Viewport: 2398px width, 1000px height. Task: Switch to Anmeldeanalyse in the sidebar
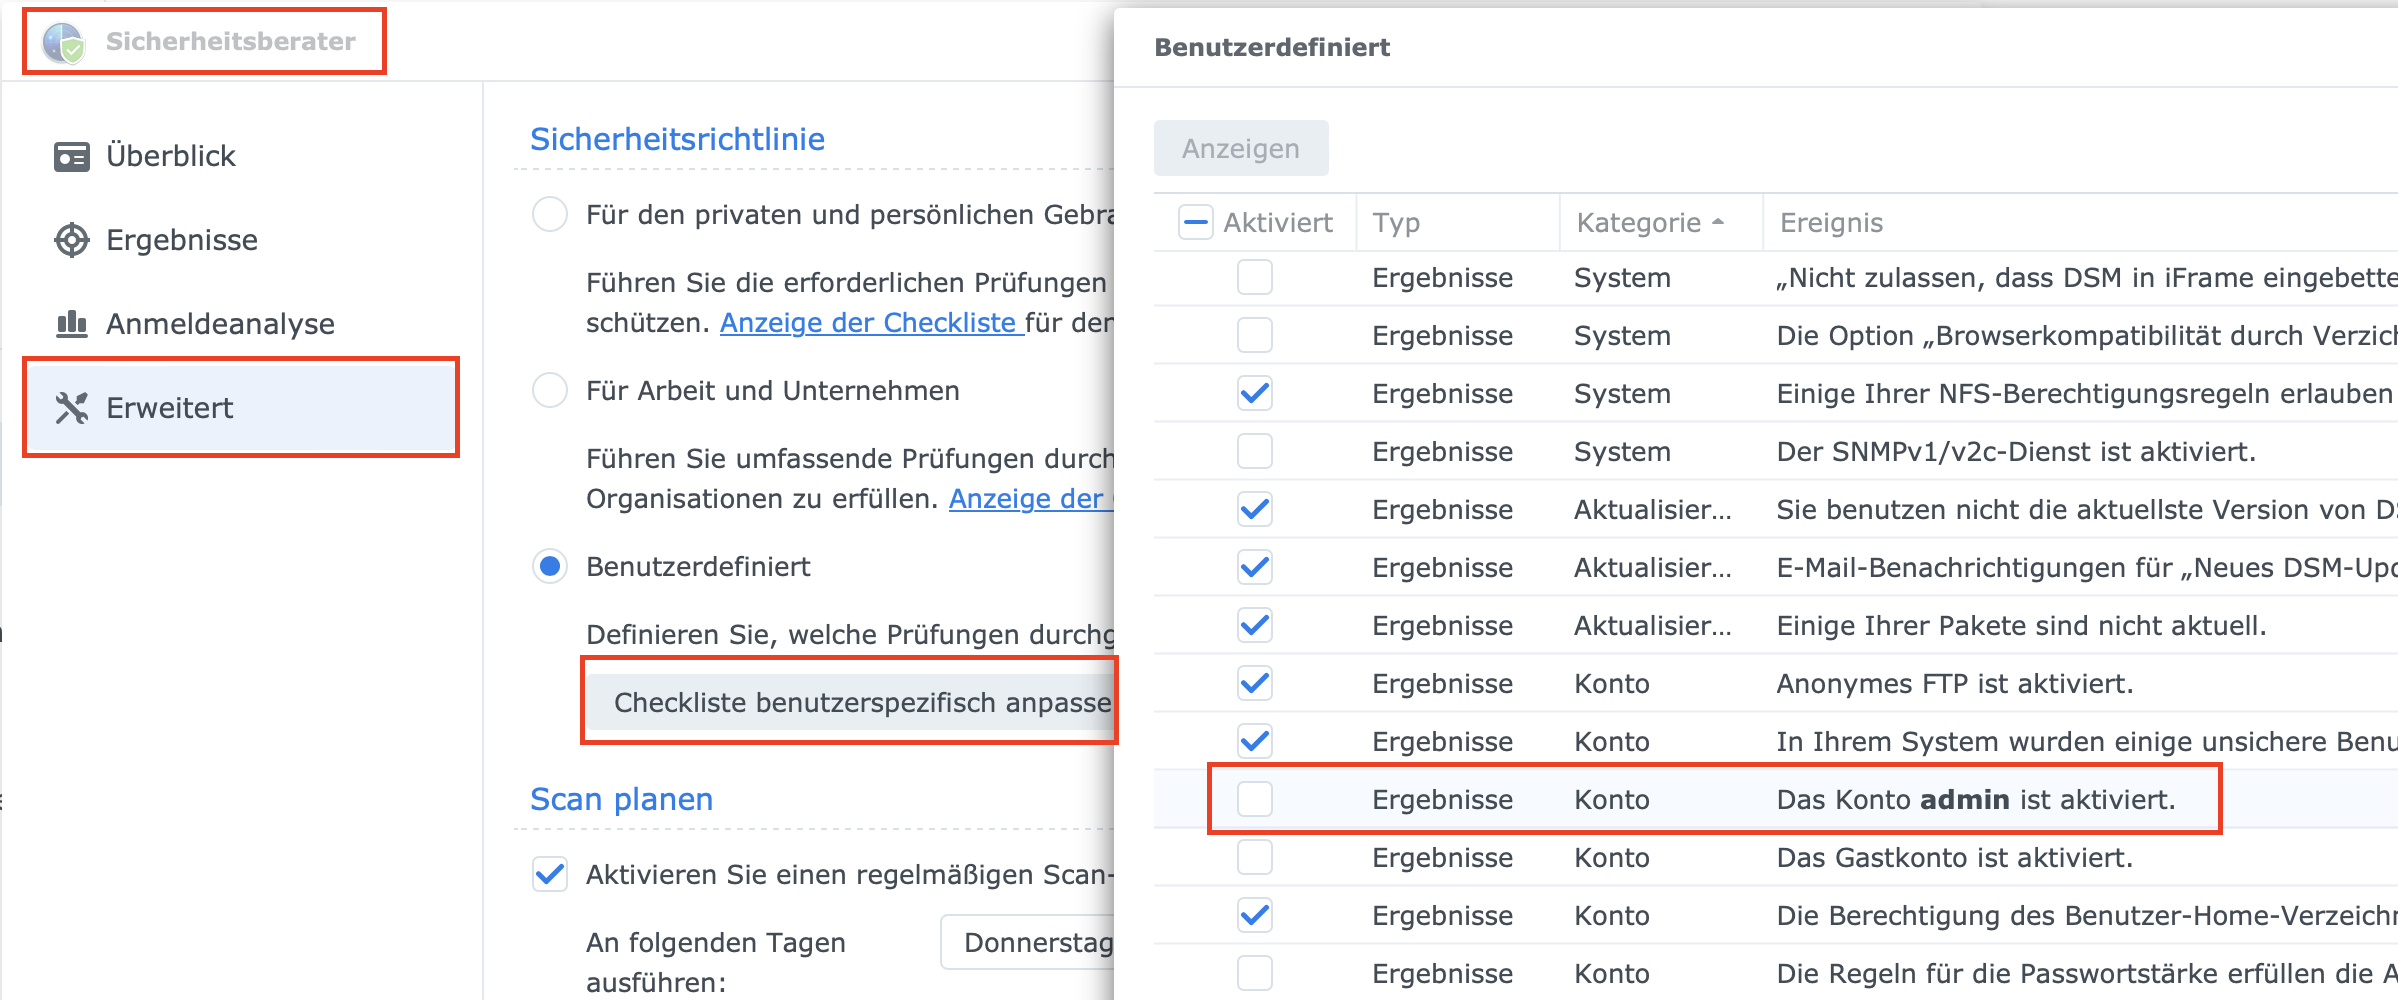(220, 324)
